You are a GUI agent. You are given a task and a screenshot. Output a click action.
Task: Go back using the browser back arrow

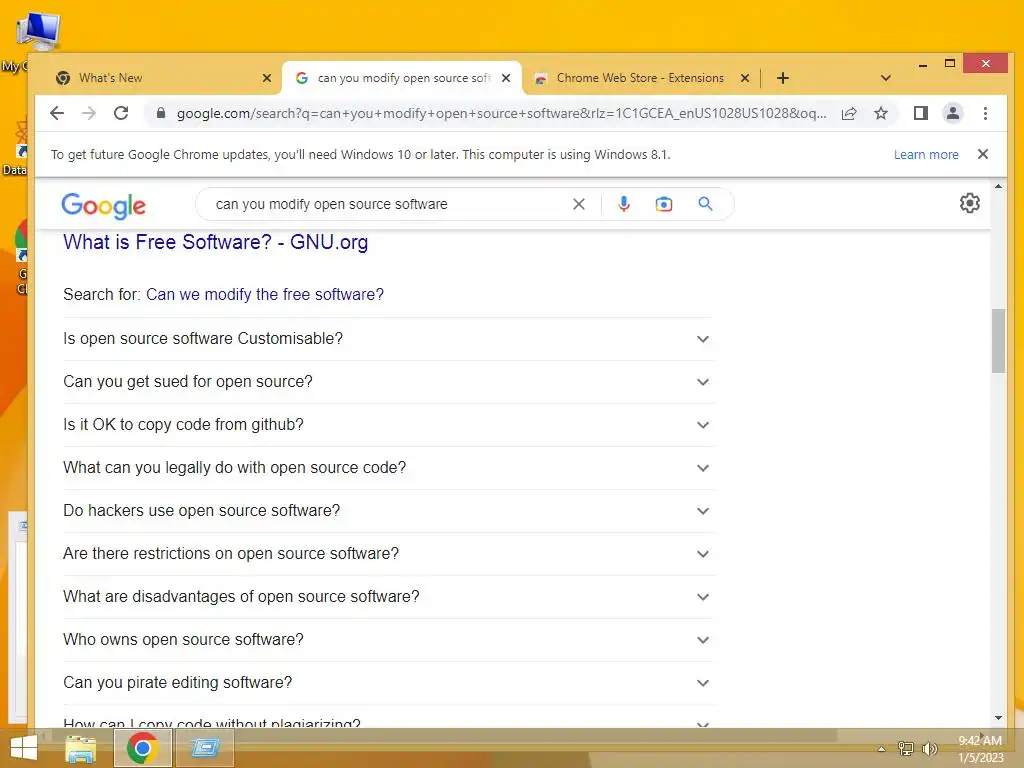tap(57, 113)
